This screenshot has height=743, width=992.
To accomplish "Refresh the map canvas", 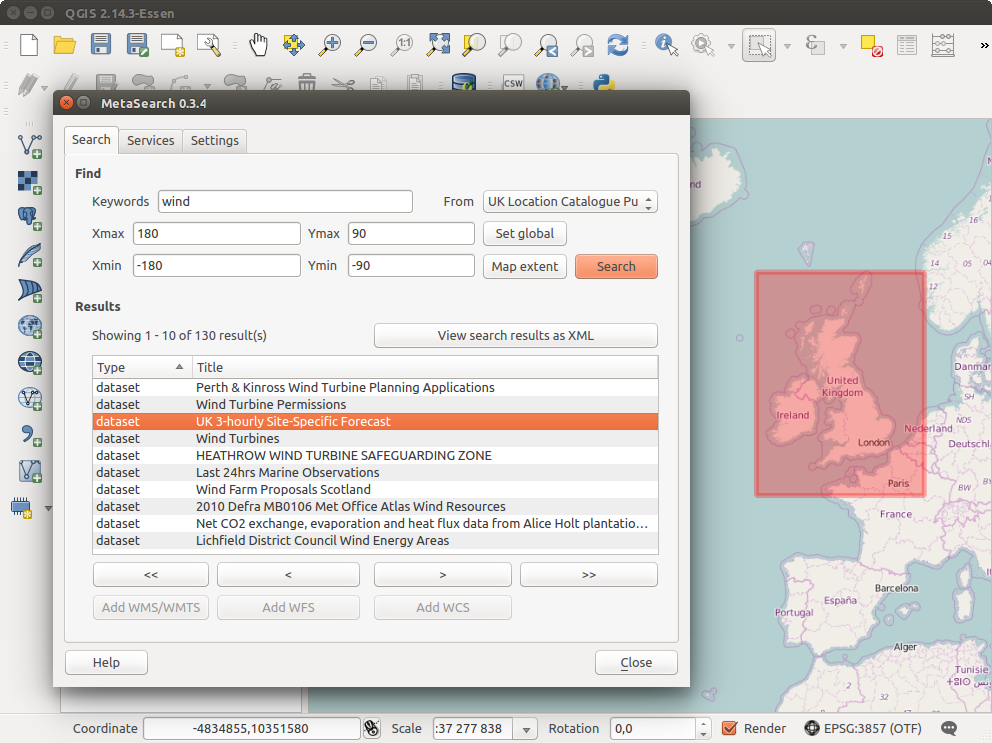I will (618, 45).
